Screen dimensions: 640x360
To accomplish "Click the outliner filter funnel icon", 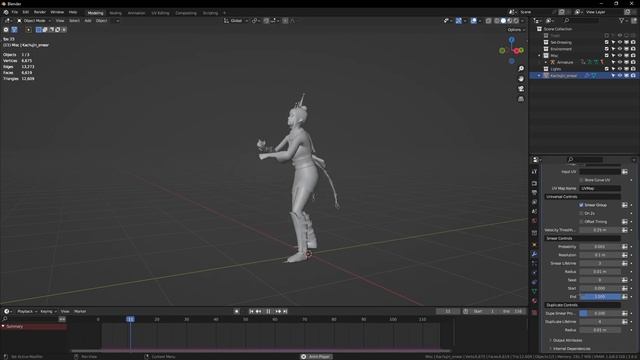I will tap(622, 20).
